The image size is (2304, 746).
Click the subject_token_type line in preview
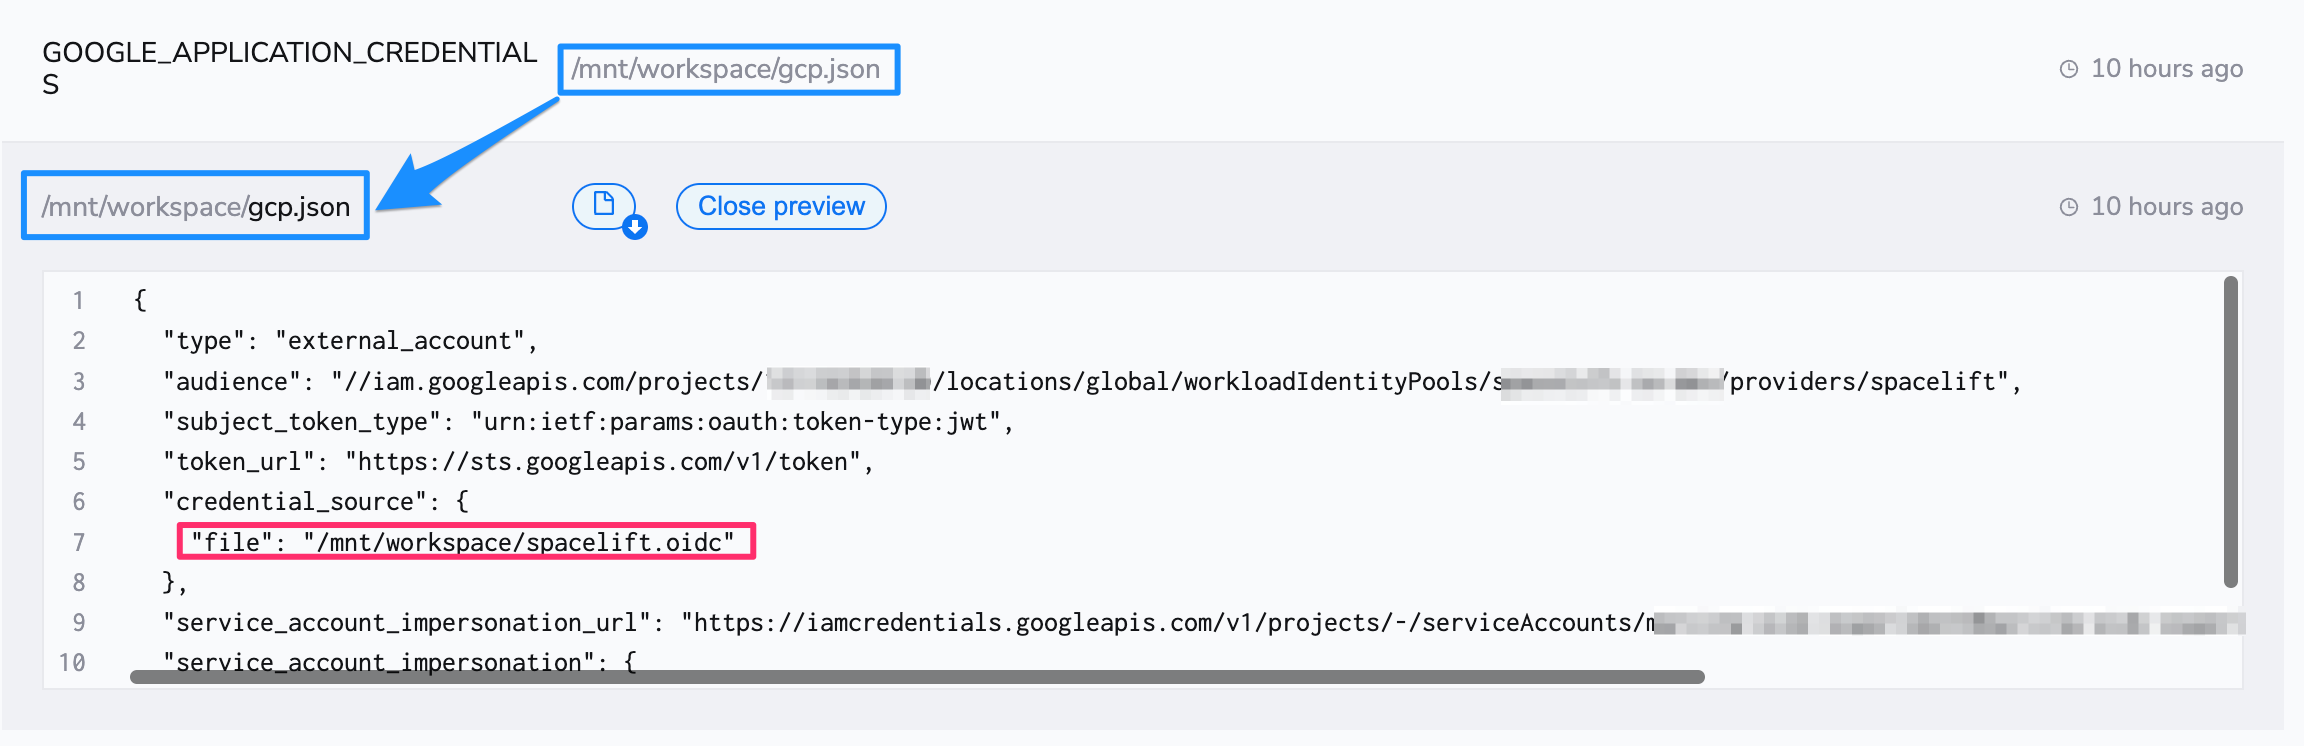(x=588, y=422)
